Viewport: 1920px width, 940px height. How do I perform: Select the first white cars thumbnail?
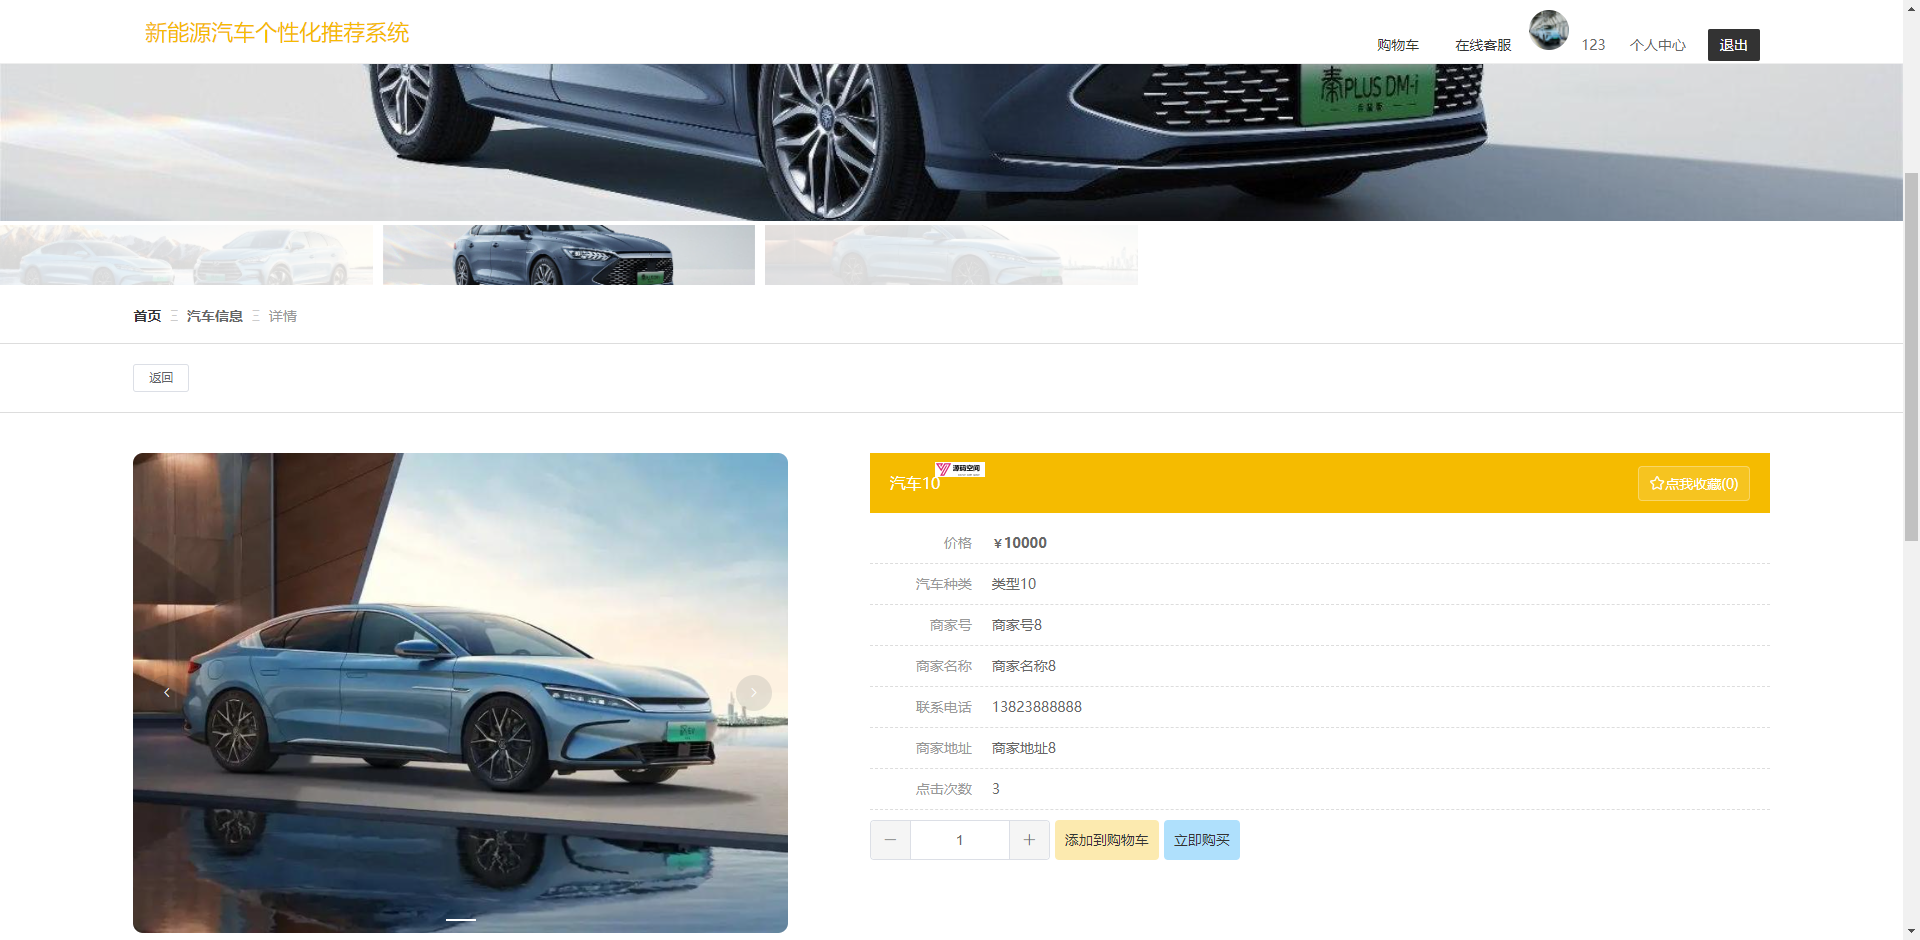[x=186, y=255]
